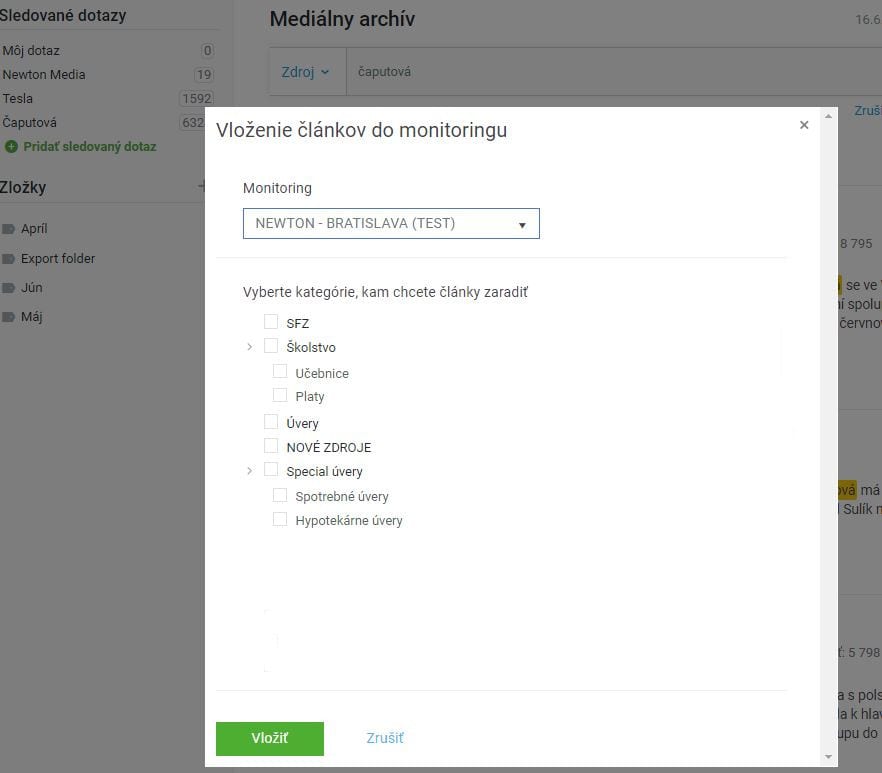Click the dialog scrollbar up arrow
Image resolution: width=882 pixels, height=773 pixels.
point(828,116)
